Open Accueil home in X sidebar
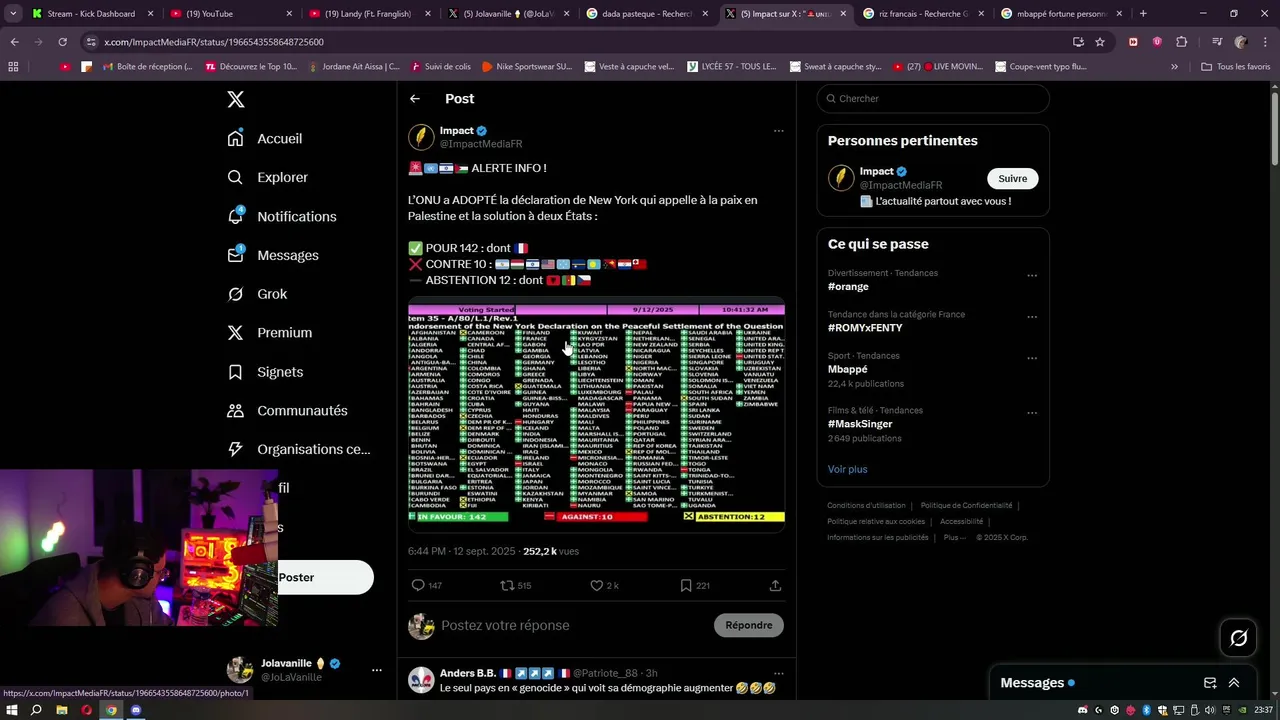Viewport: 1280px width, 720px height. tap(265, 139)
